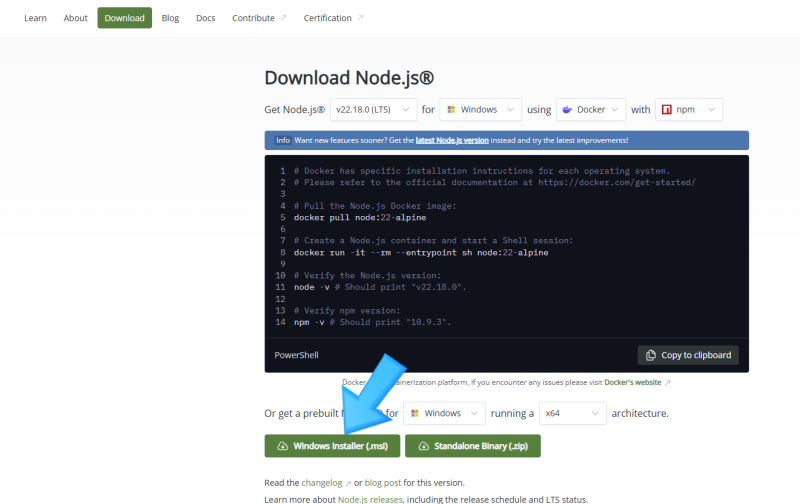Click the clipboard icon in the copy button

(651, 355)
